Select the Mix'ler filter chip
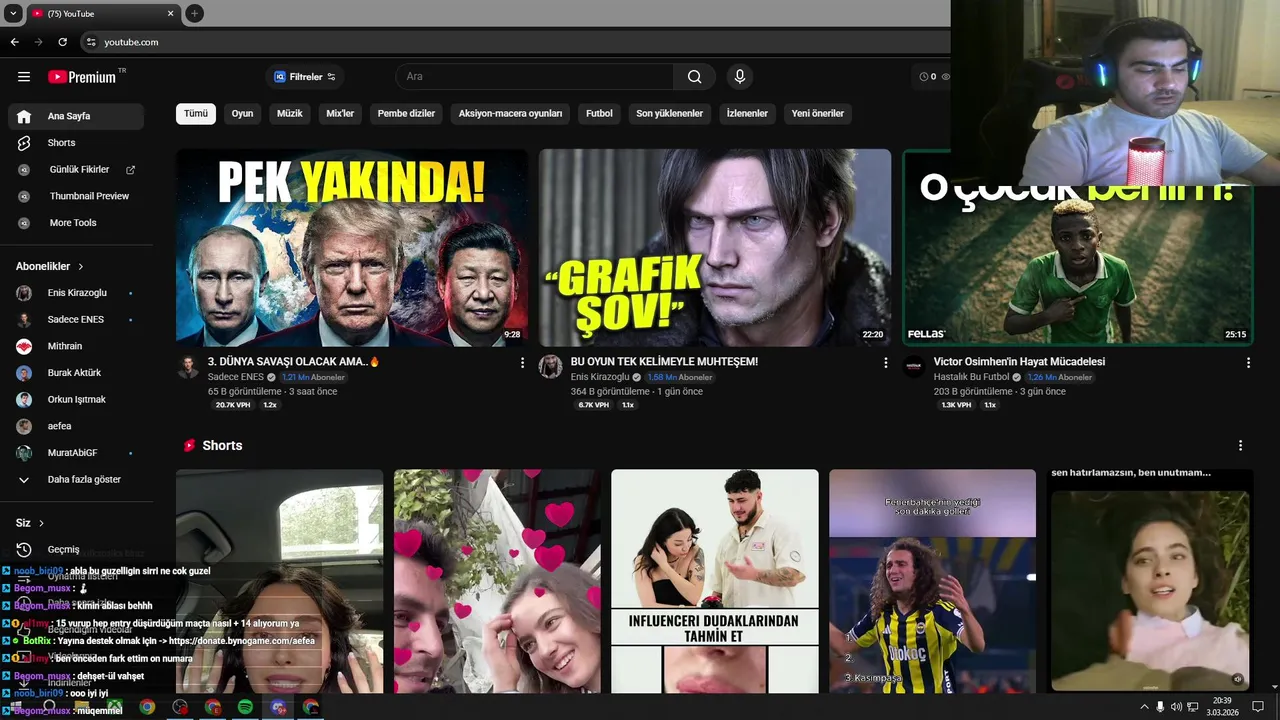This screenshot has width=1280, height=720. coord(340,114)
